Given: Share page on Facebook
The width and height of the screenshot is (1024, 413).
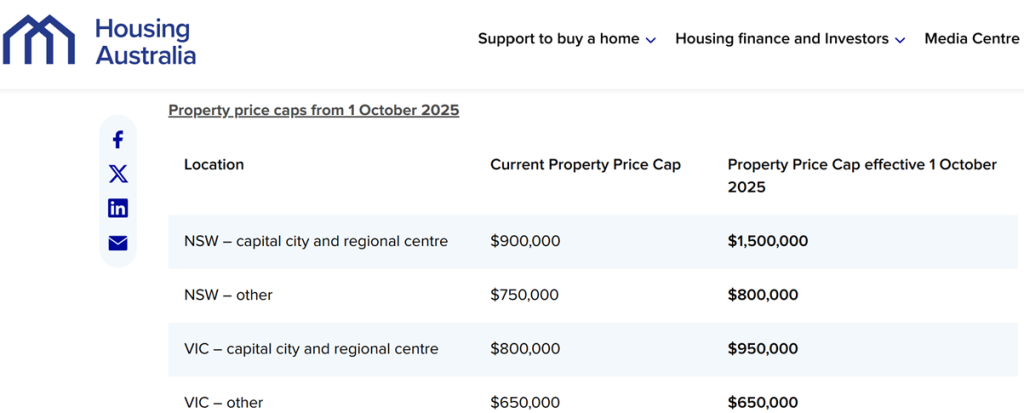Looking at the screenshot, I should click(x=118, y=140).
